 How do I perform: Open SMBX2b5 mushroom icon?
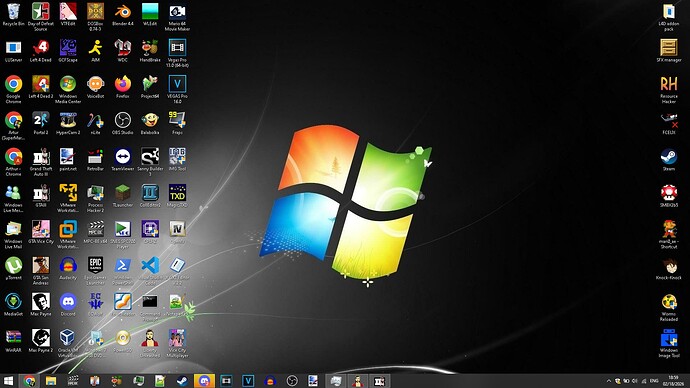(669, 196)
